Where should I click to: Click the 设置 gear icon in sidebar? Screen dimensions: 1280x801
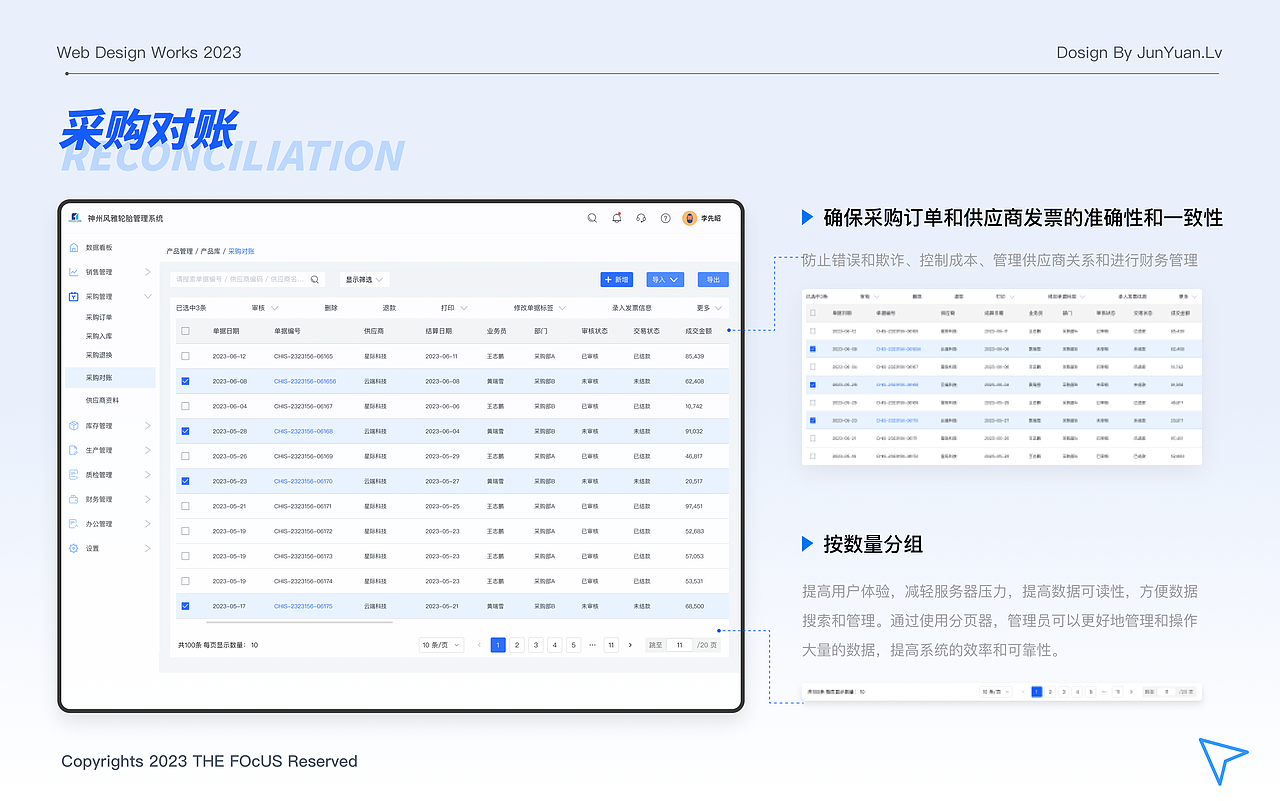[x=73, y=548]
